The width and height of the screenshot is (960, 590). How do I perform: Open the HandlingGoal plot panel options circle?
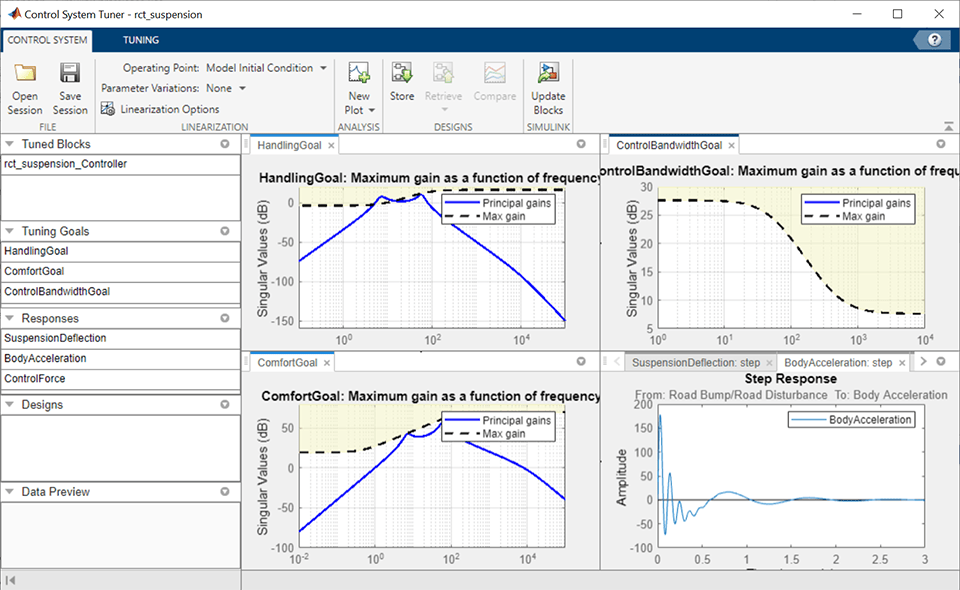pos(581,144)
